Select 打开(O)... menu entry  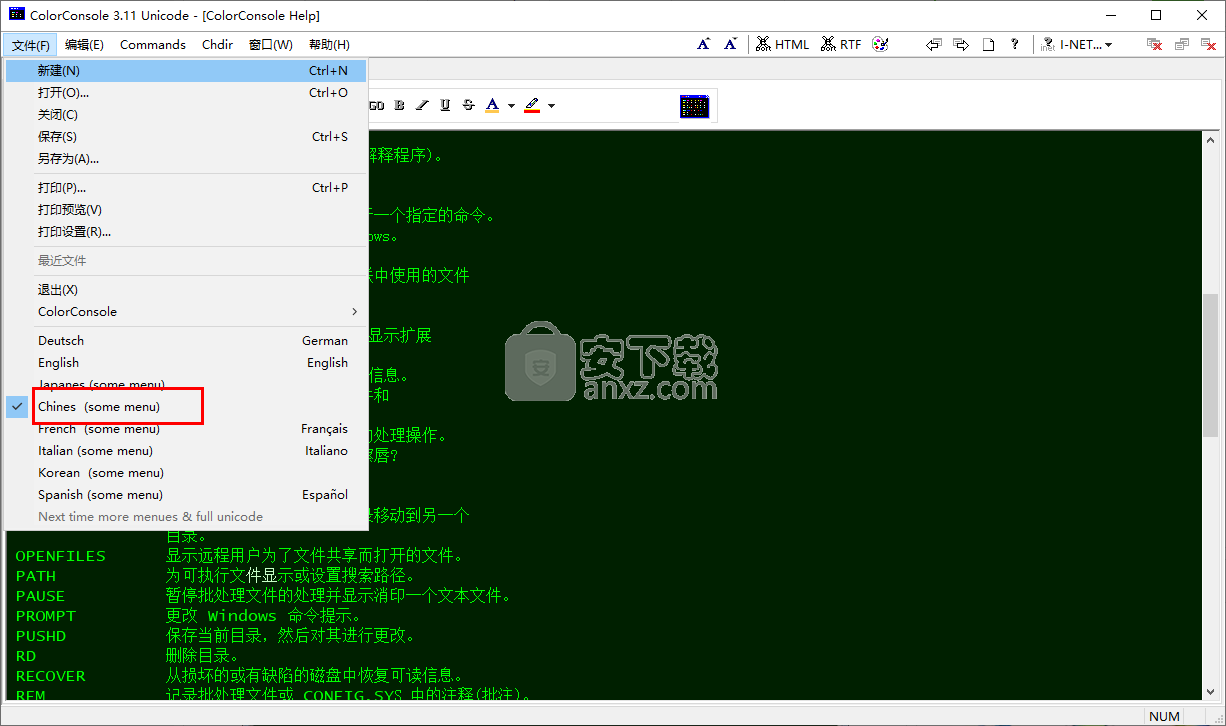[x=187, y=93]
